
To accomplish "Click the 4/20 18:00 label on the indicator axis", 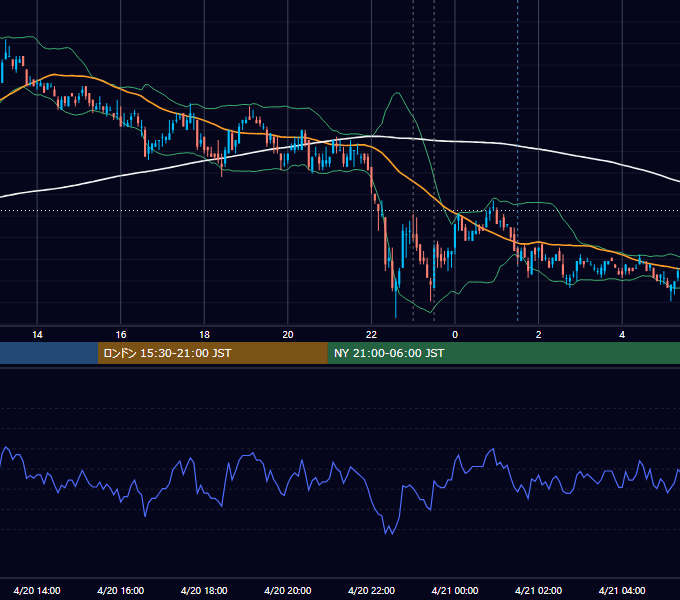I will 204,590.
